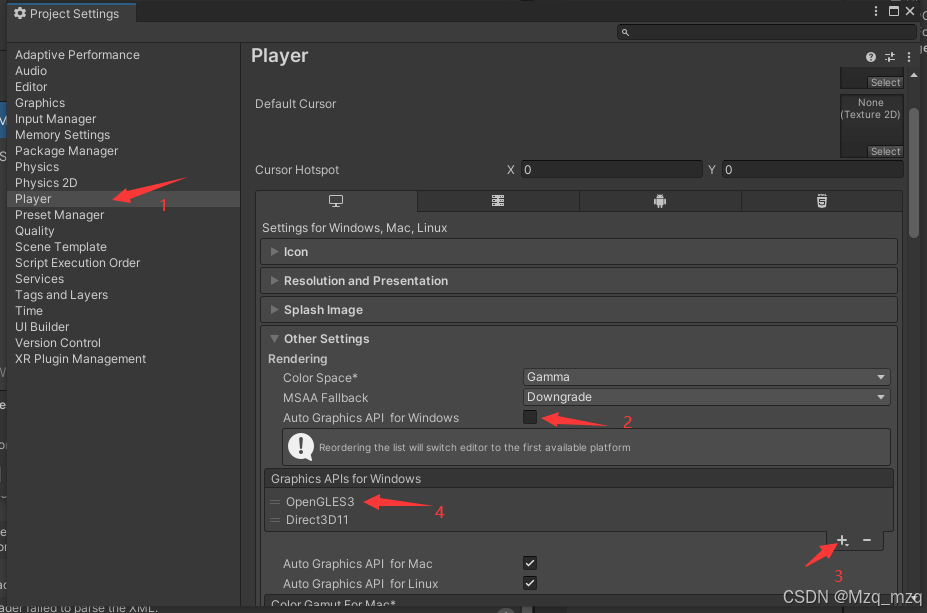The width and height of the screenshot is (927, 613).
Task: Remove selected graphics API with minus button
Action: point(867,540)
